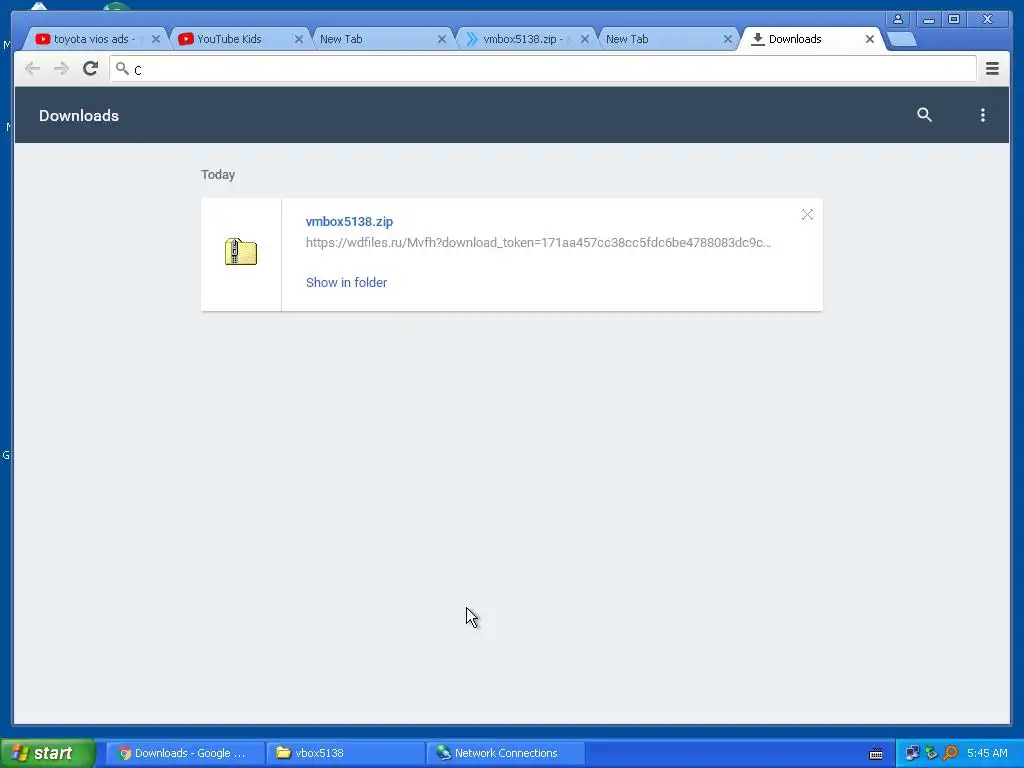The height and width of the screenshot is (768, 1024).
Task: Focus the address bar
Action: click(x=543, y=69)
